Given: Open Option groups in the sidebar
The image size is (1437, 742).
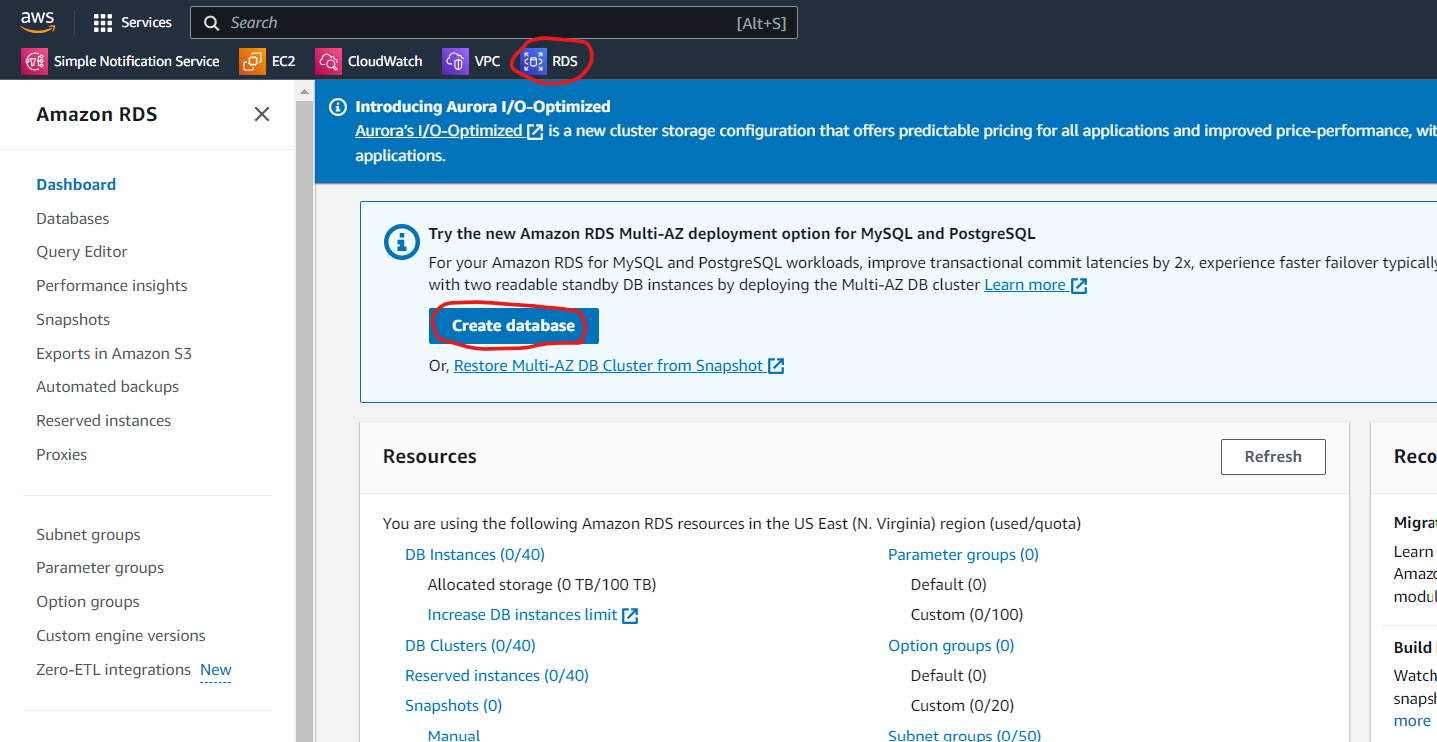Looking at the screenshot, I should [x=88, y=602].
